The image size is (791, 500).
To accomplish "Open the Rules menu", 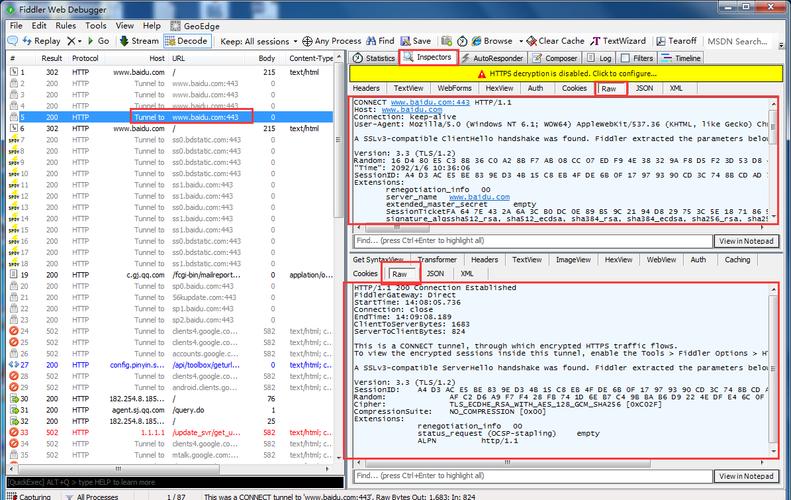I will click(x=65, y=25).
